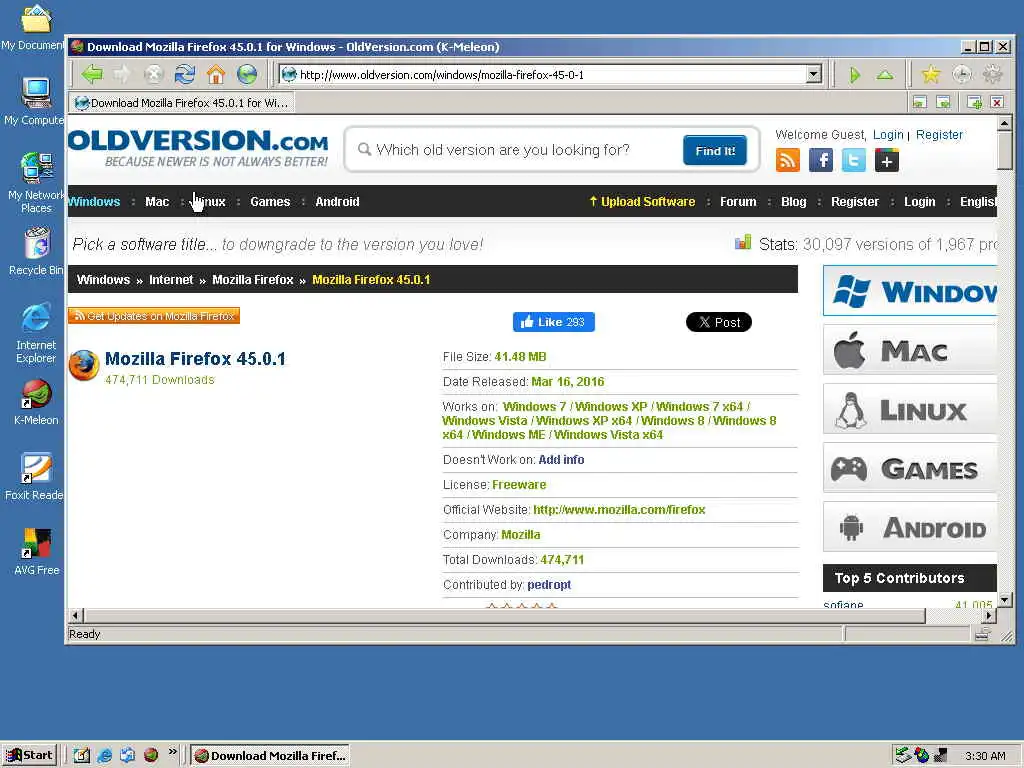Open Foxit Reader desktop shortcut

pos(34,477)
